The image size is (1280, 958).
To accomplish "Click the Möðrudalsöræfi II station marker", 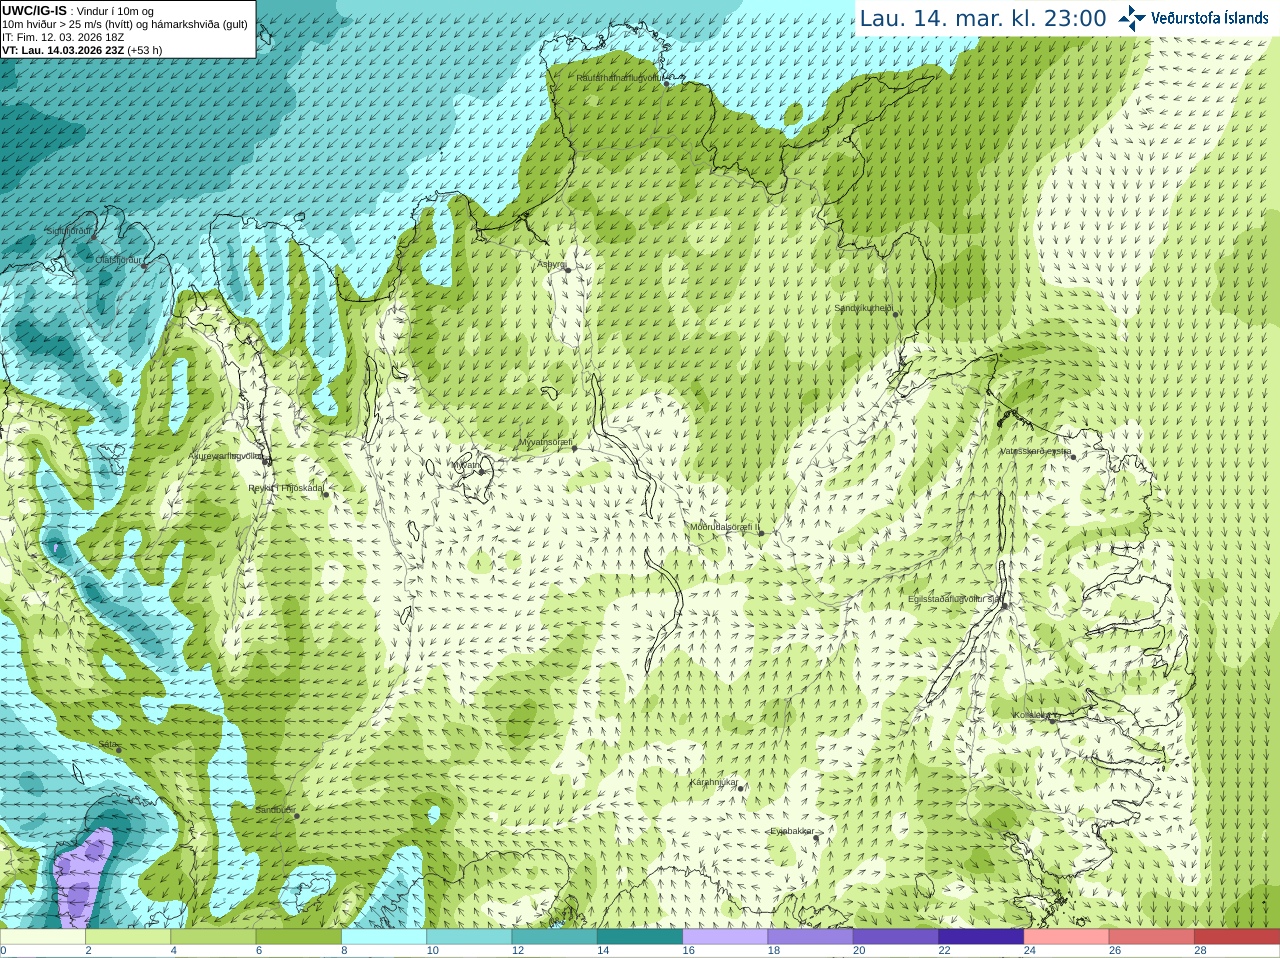I will [761, 533].
